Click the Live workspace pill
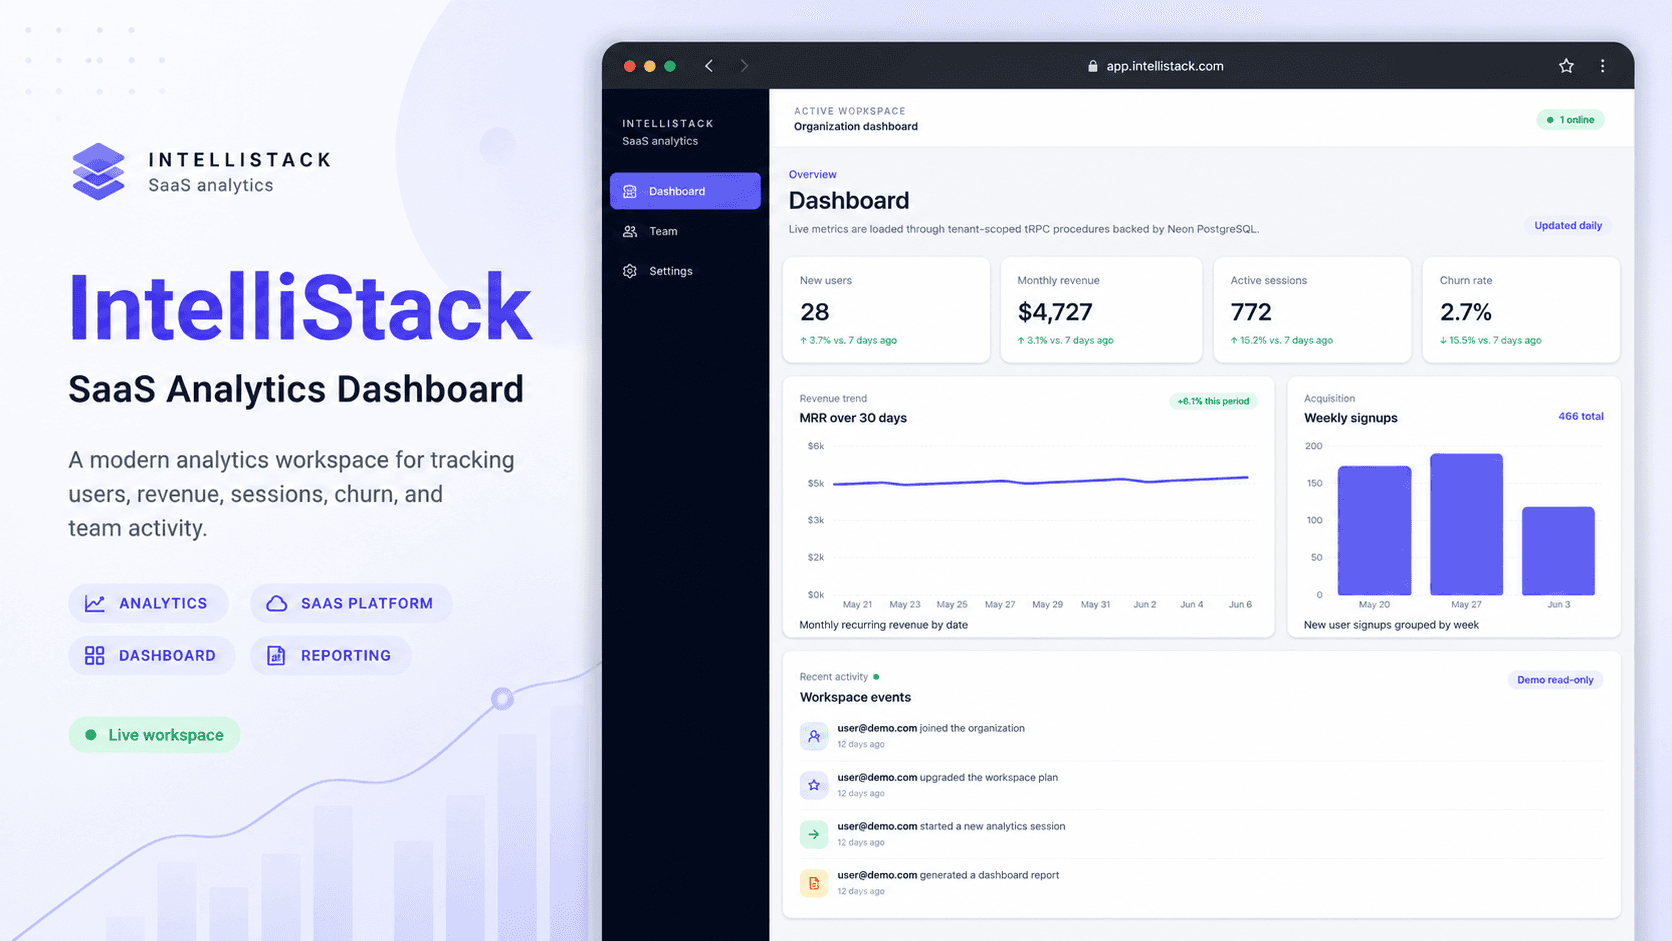This screenshot has height=941, width=1672. point(154,735)
